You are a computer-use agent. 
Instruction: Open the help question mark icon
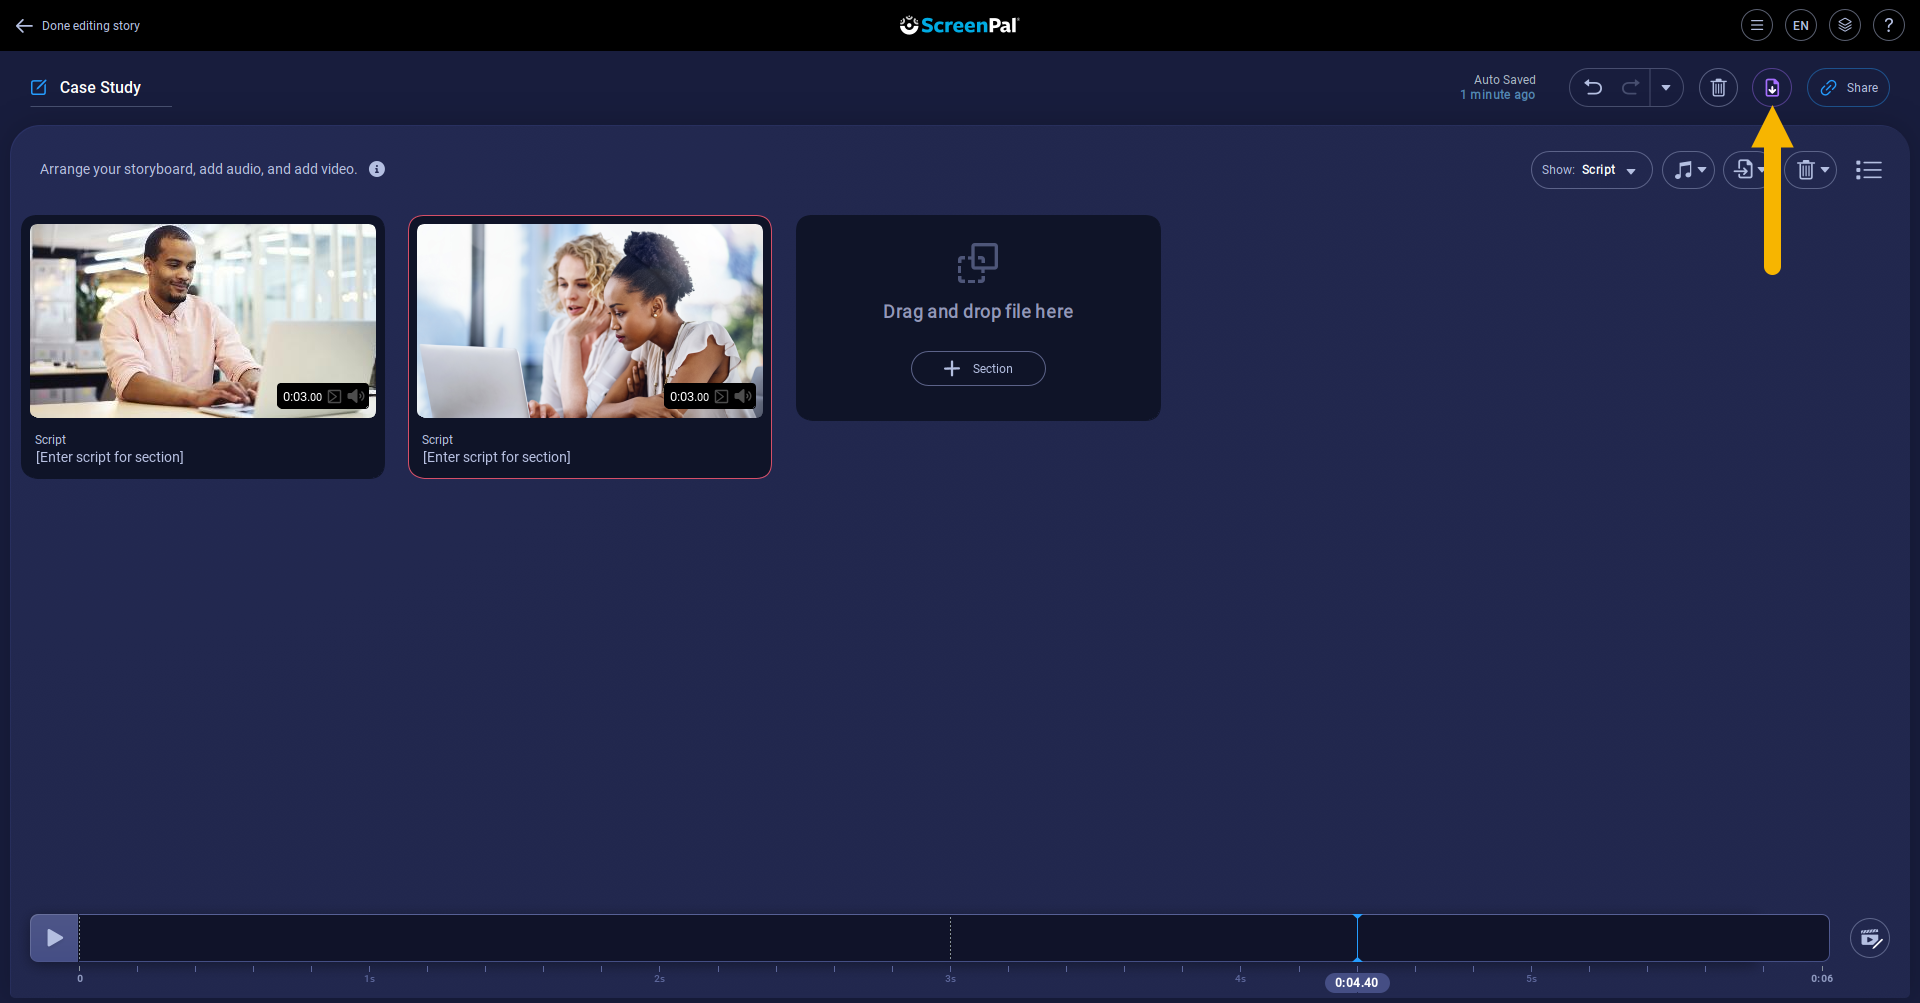pos(1888,26)
